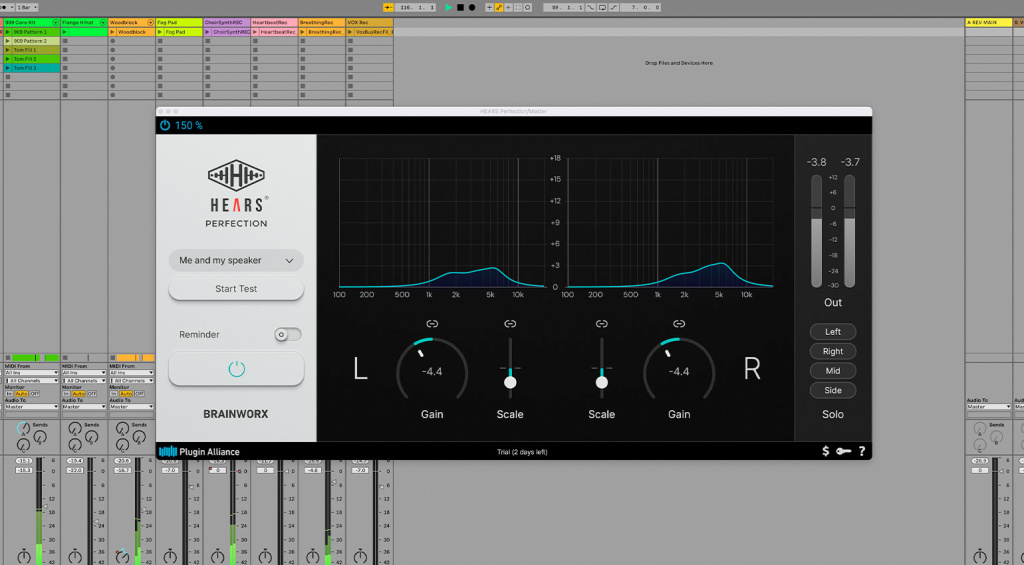This screenshot has width=1024, height=565.
Task: Click the Arrangement Record button
Action: pyautogui.click(x=472, y=7)
